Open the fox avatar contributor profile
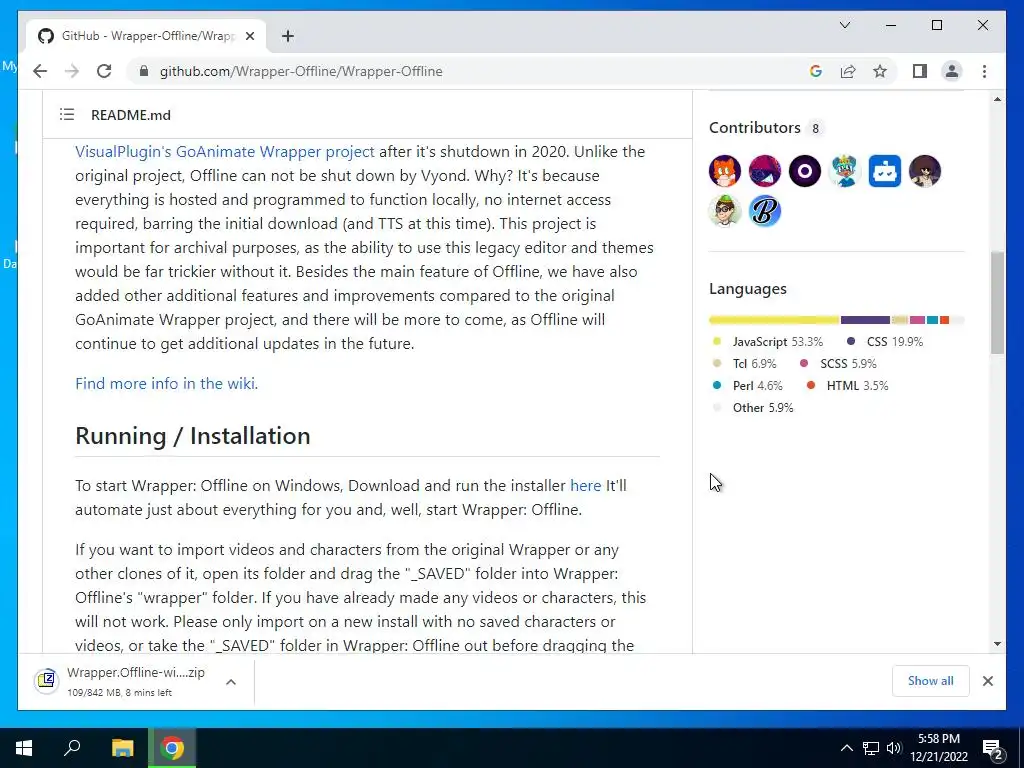 tap(725, 171)
